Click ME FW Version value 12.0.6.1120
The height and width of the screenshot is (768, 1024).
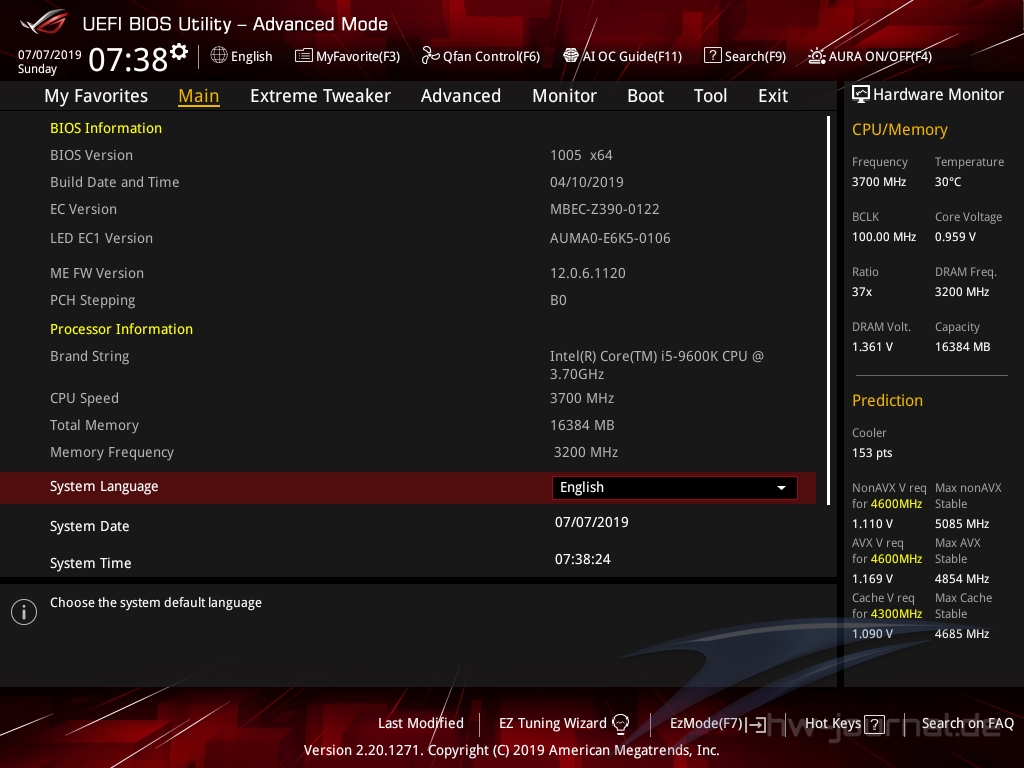tap(588, 273)
